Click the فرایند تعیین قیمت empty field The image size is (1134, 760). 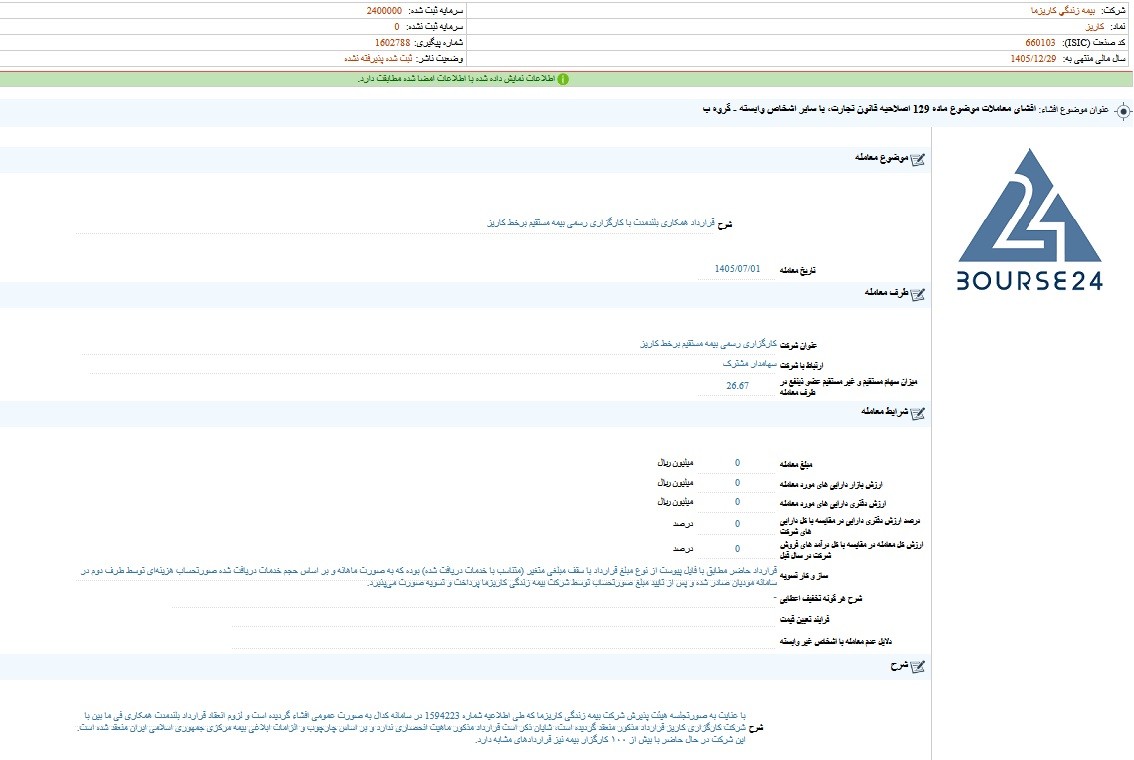tap(503, 620)
